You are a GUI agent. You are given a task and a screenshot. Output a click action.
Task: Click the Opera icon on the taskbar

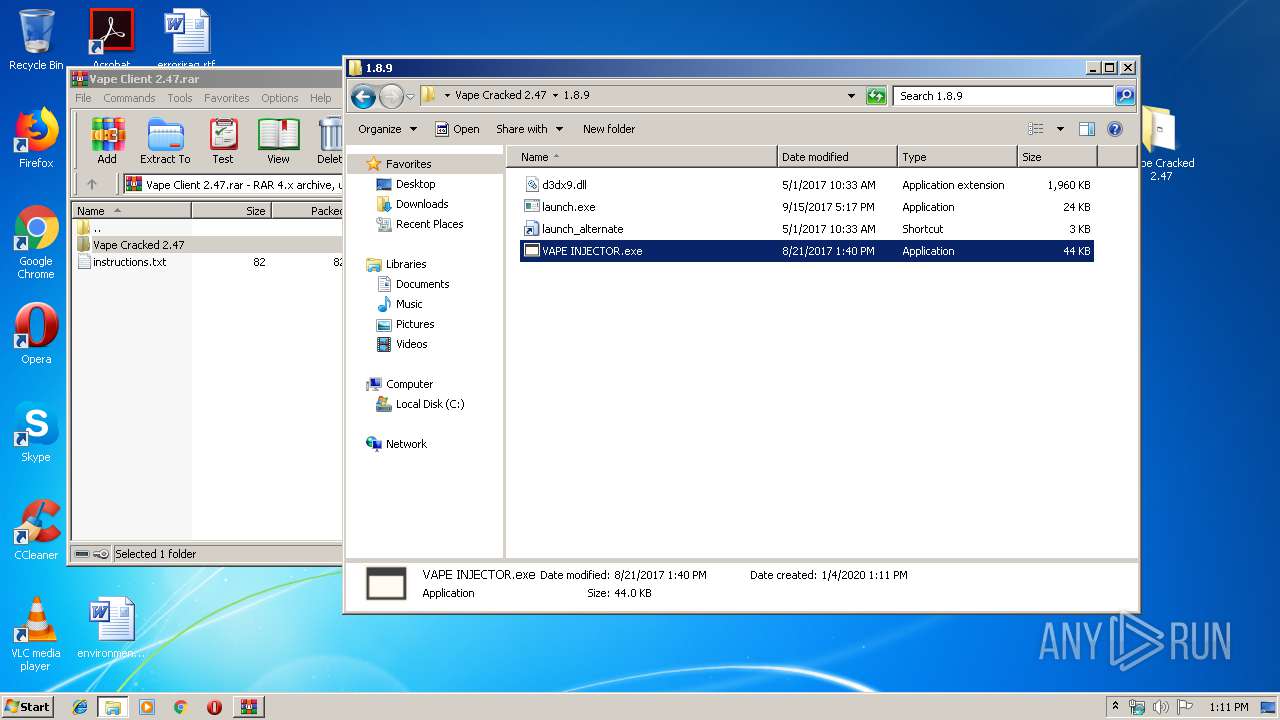[x=214, y=707]
